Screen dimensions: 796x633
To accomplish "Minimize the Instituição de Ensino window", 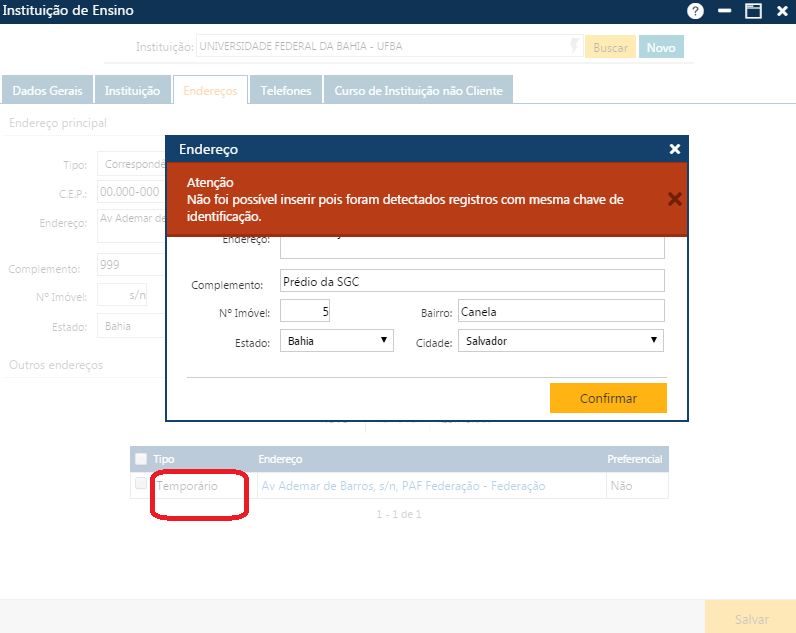I will 724,11.
